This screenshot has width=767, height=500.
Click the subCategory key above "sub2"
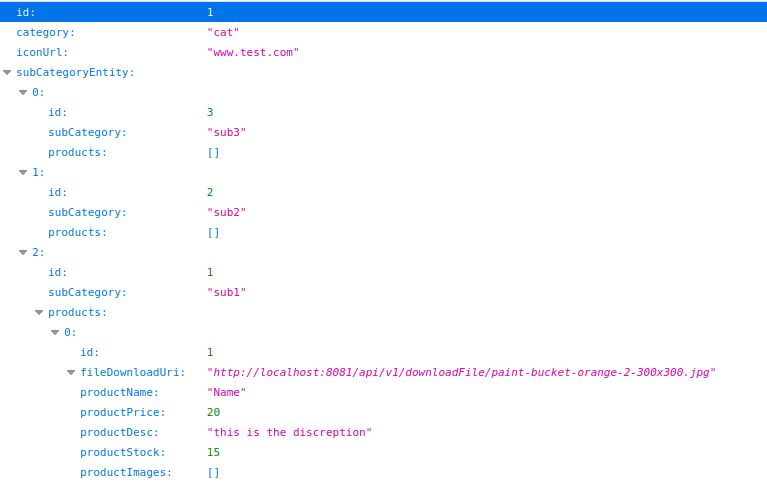pyautogui.click(x=87, y=212)
